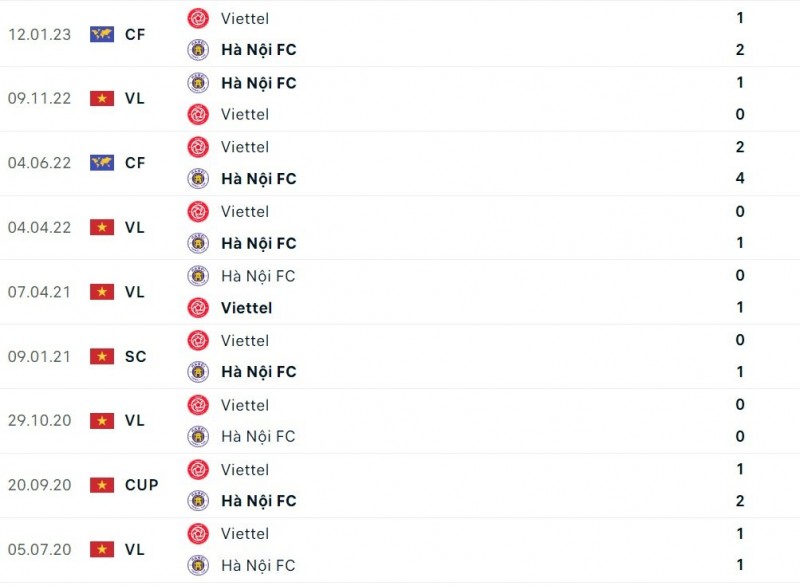Click the Hà Nội FC crest in the 09.11.22 match
Image resolution: width=800 pixels, height=586 pixels.
pyautogui.click(x=198, y=83)
